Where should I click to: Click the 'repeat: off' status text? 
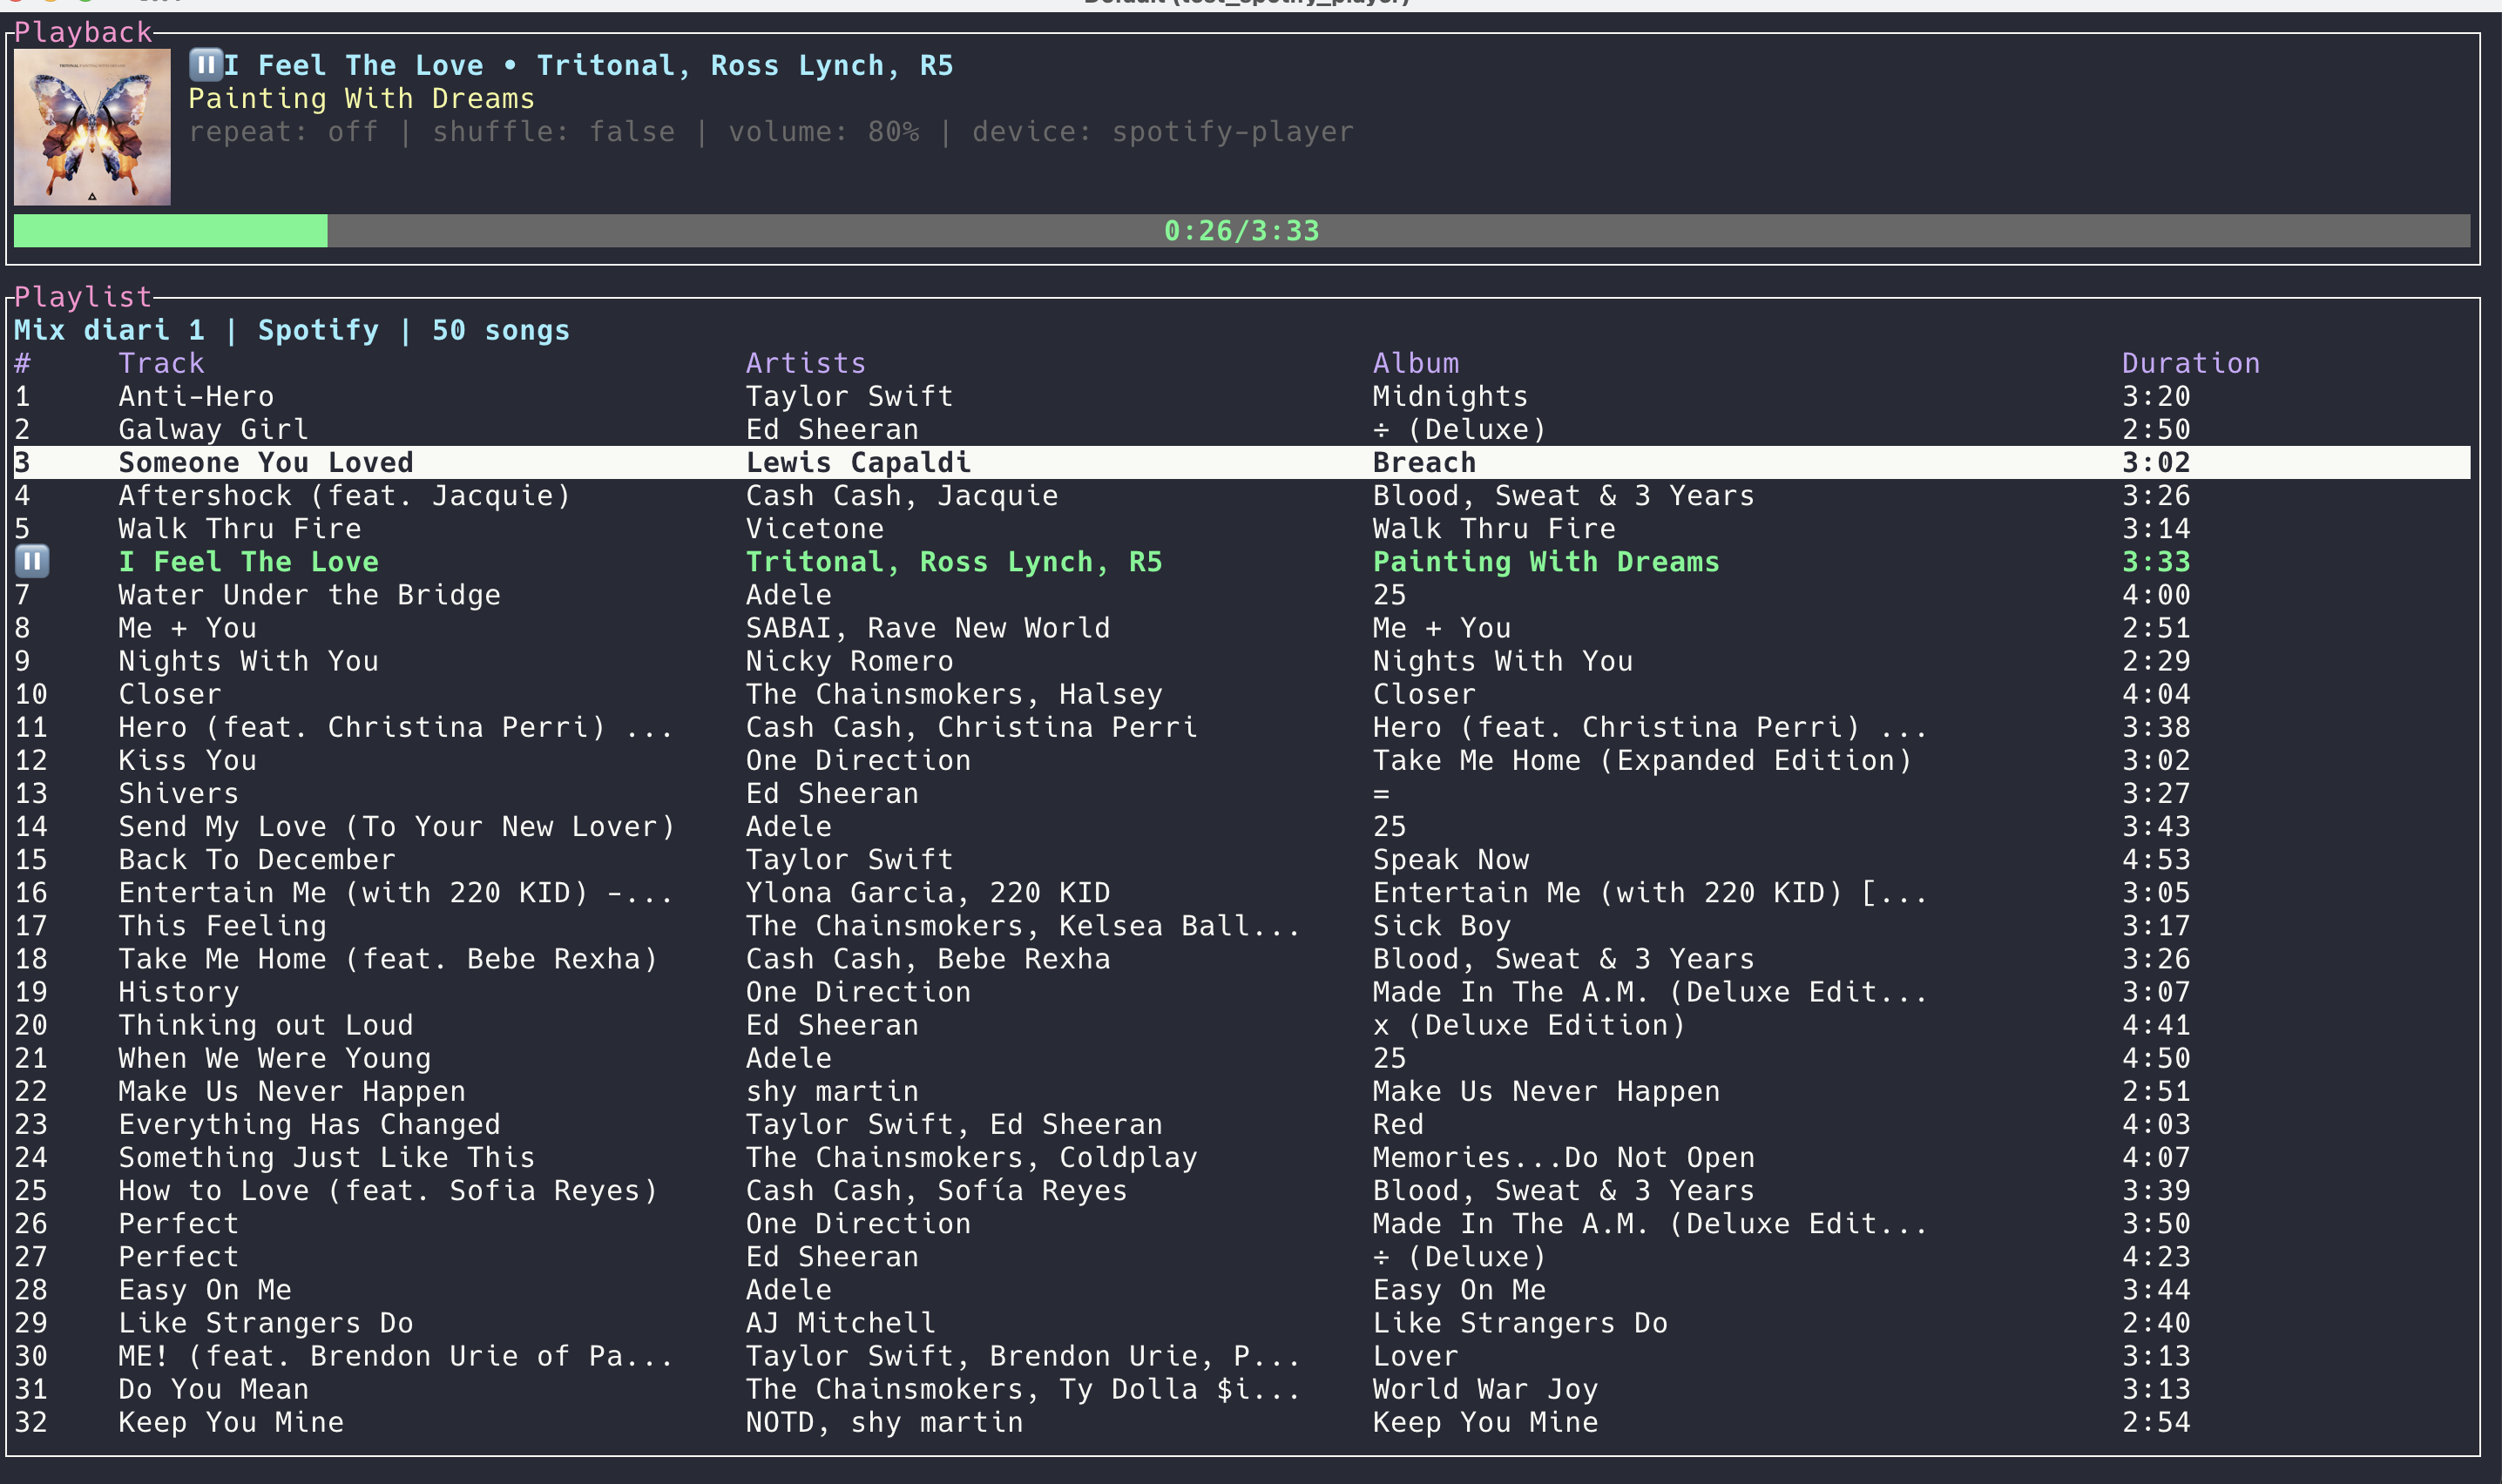[283, 132]
